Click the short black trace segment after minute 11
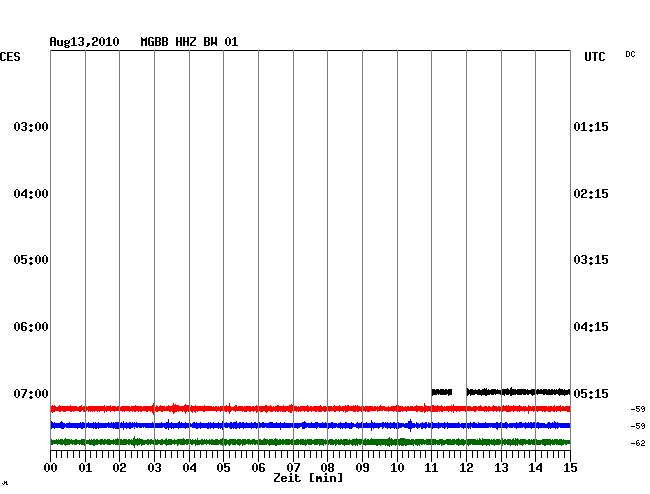Viewport: 650px width, 494px height. click(x=441, y=392)
